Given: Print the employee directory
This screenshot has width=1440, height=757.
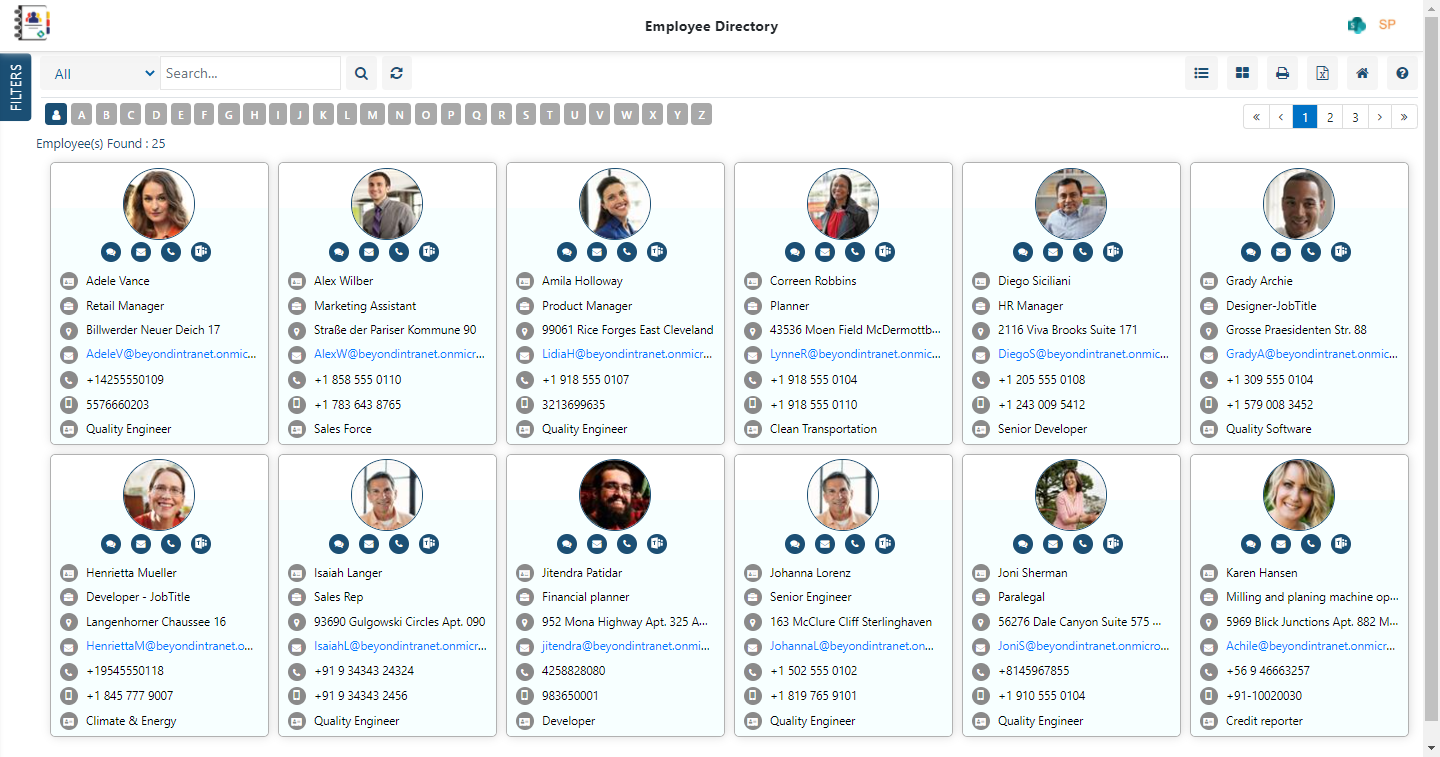Looking at the screenshot, I should 1281,73.
